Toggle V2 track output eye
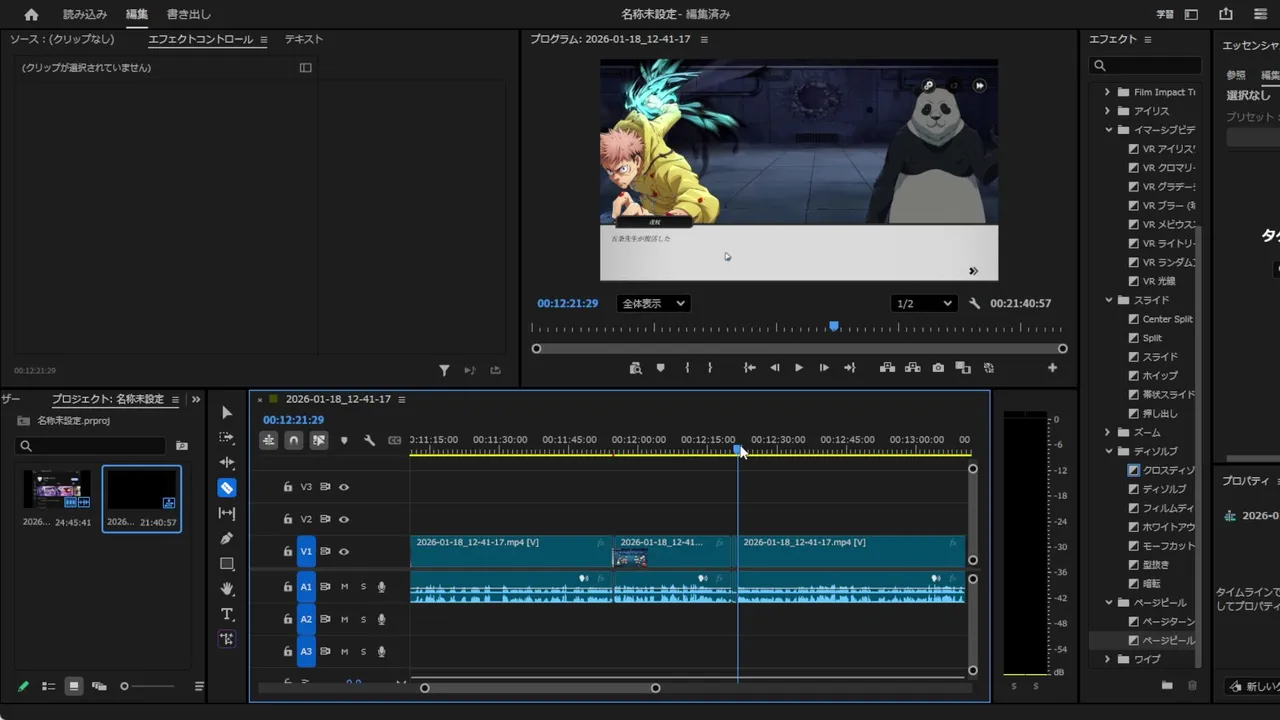1280x720 pixels. click(x=344, y=519)
